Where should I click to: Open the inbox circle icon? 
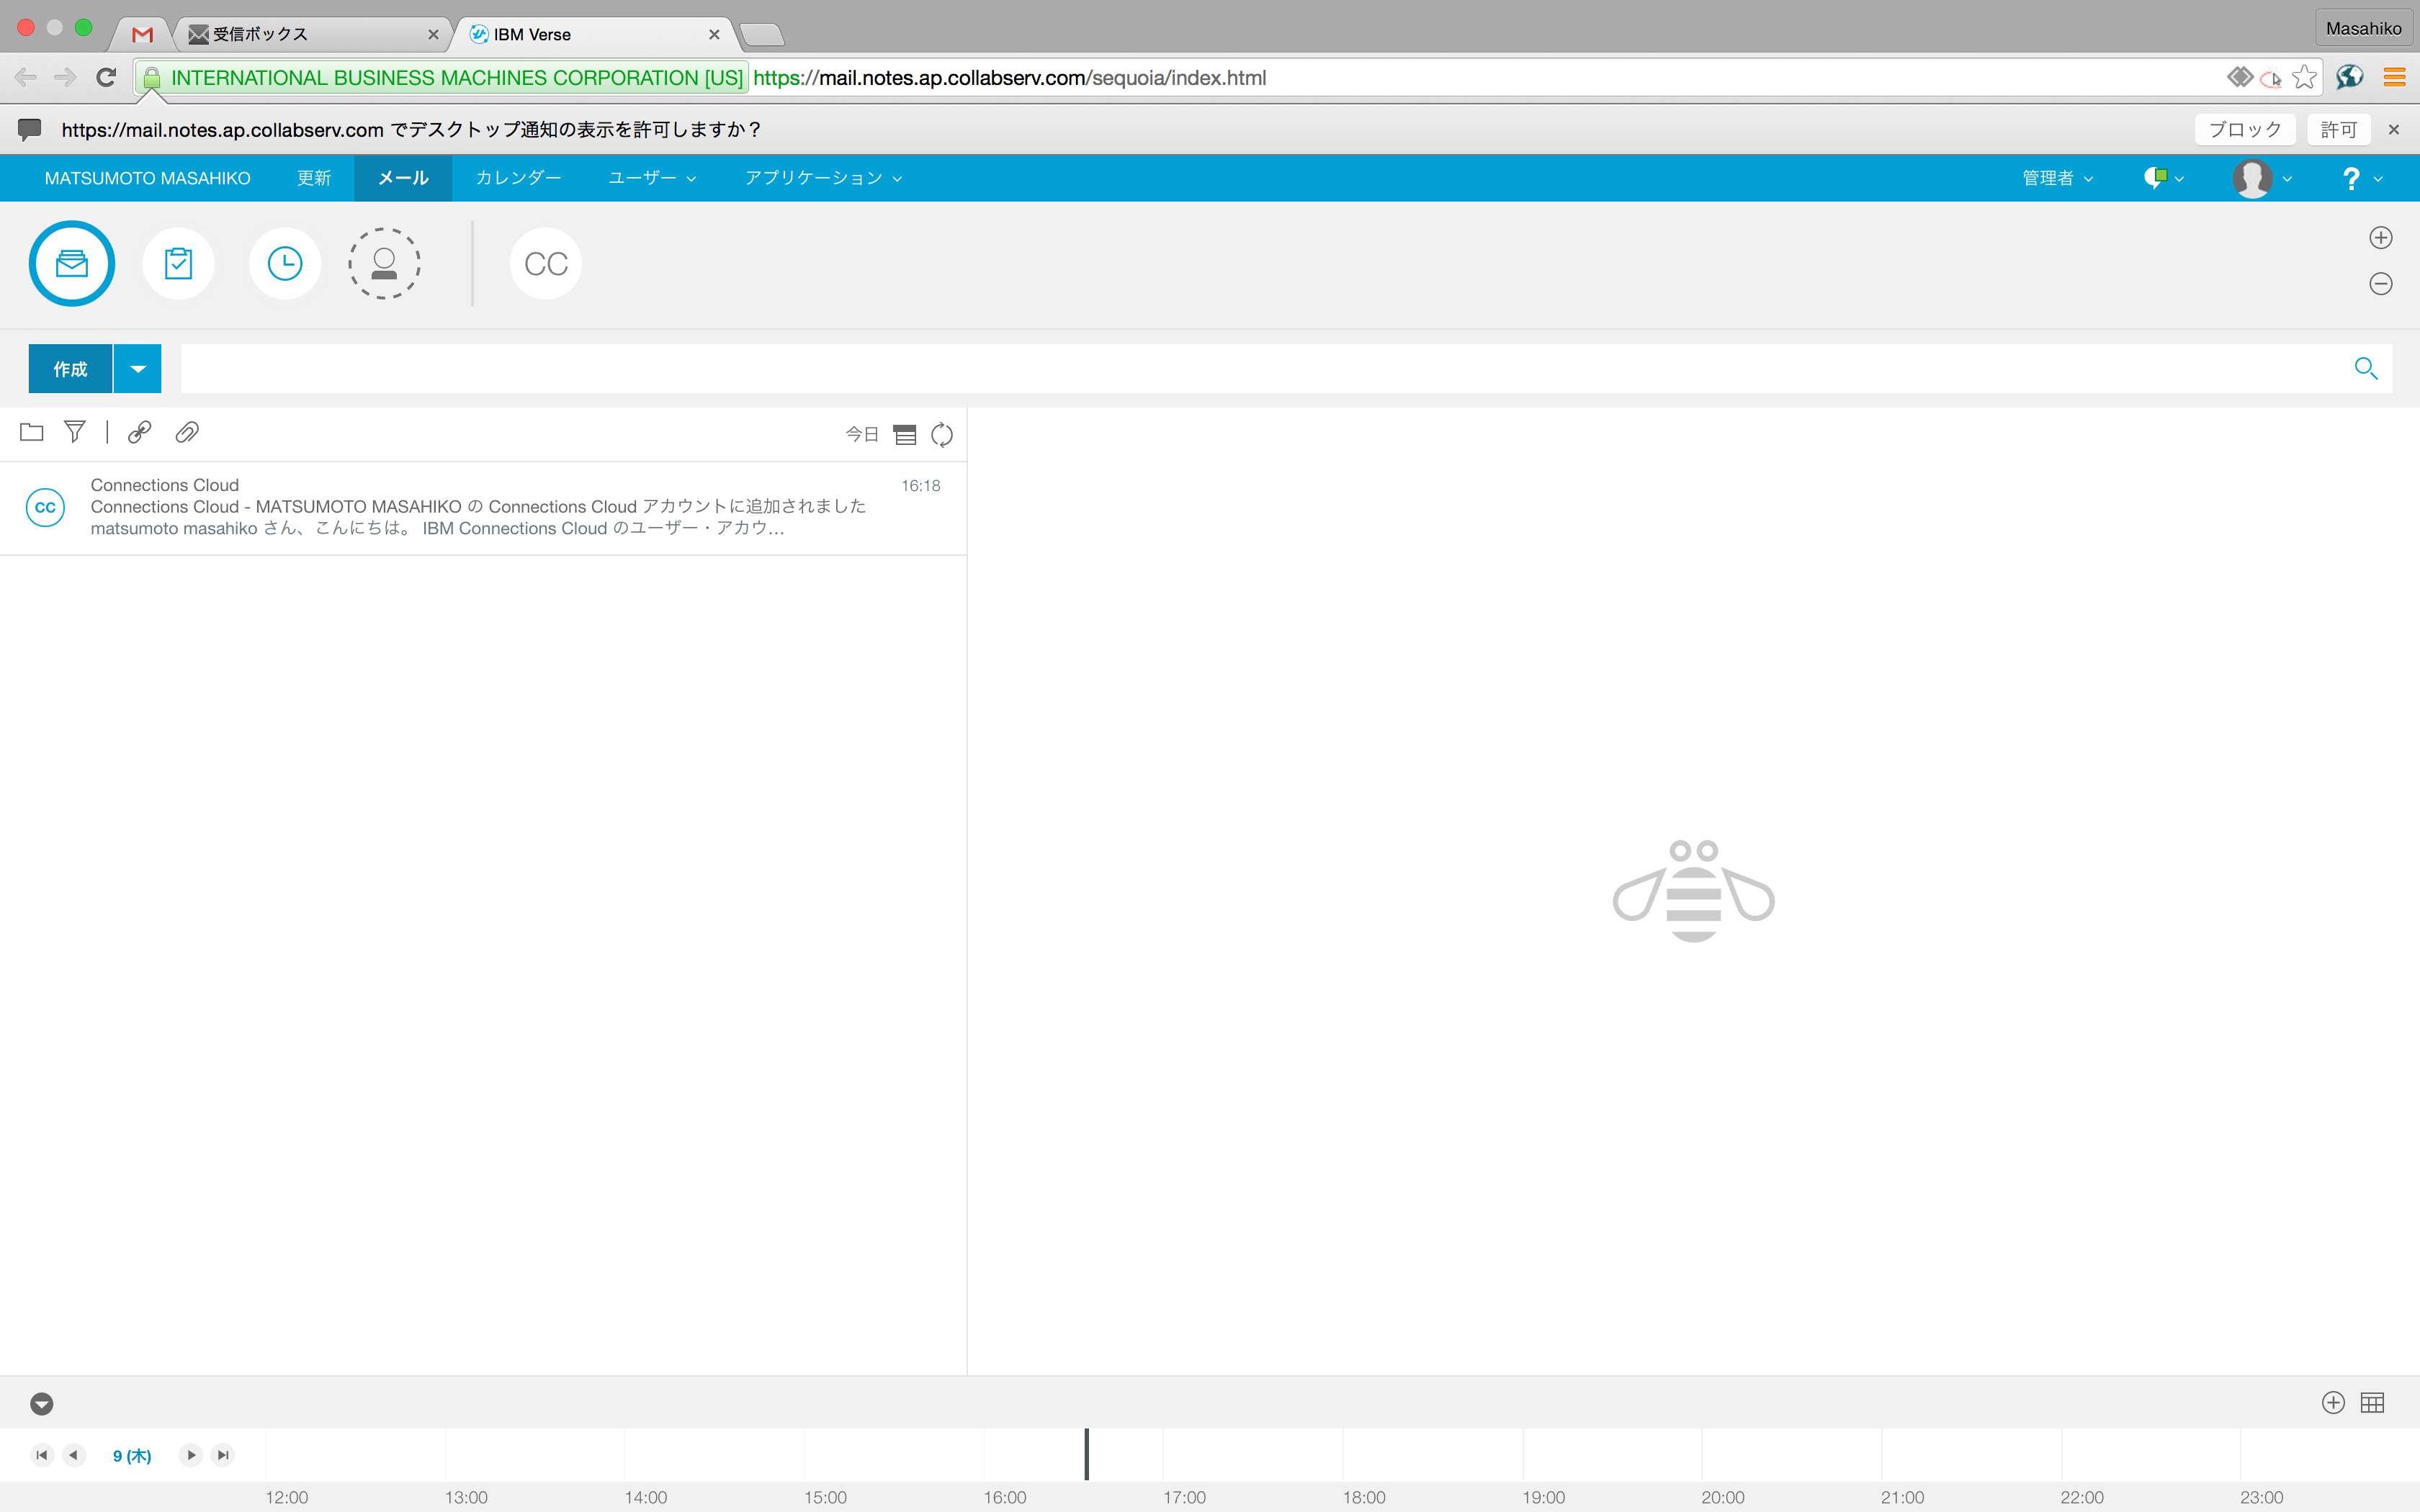[x=72, y=264]
